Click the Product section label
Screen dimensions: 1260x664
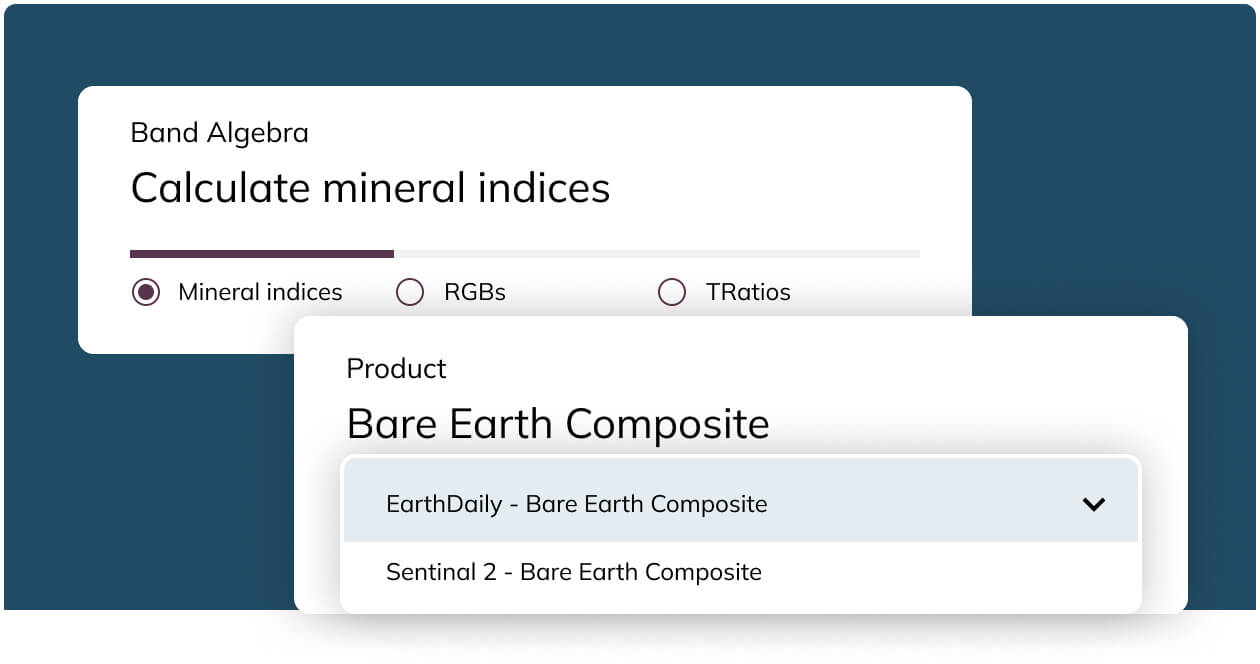(x=396, y=369)
